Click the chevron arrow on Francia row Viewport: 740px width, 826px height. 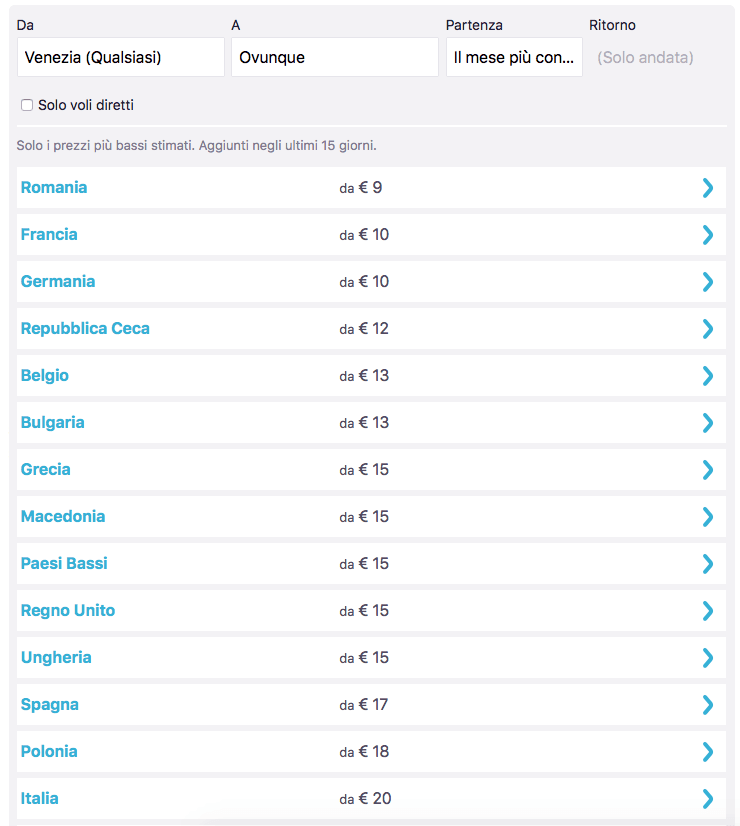tap(708, 235)
